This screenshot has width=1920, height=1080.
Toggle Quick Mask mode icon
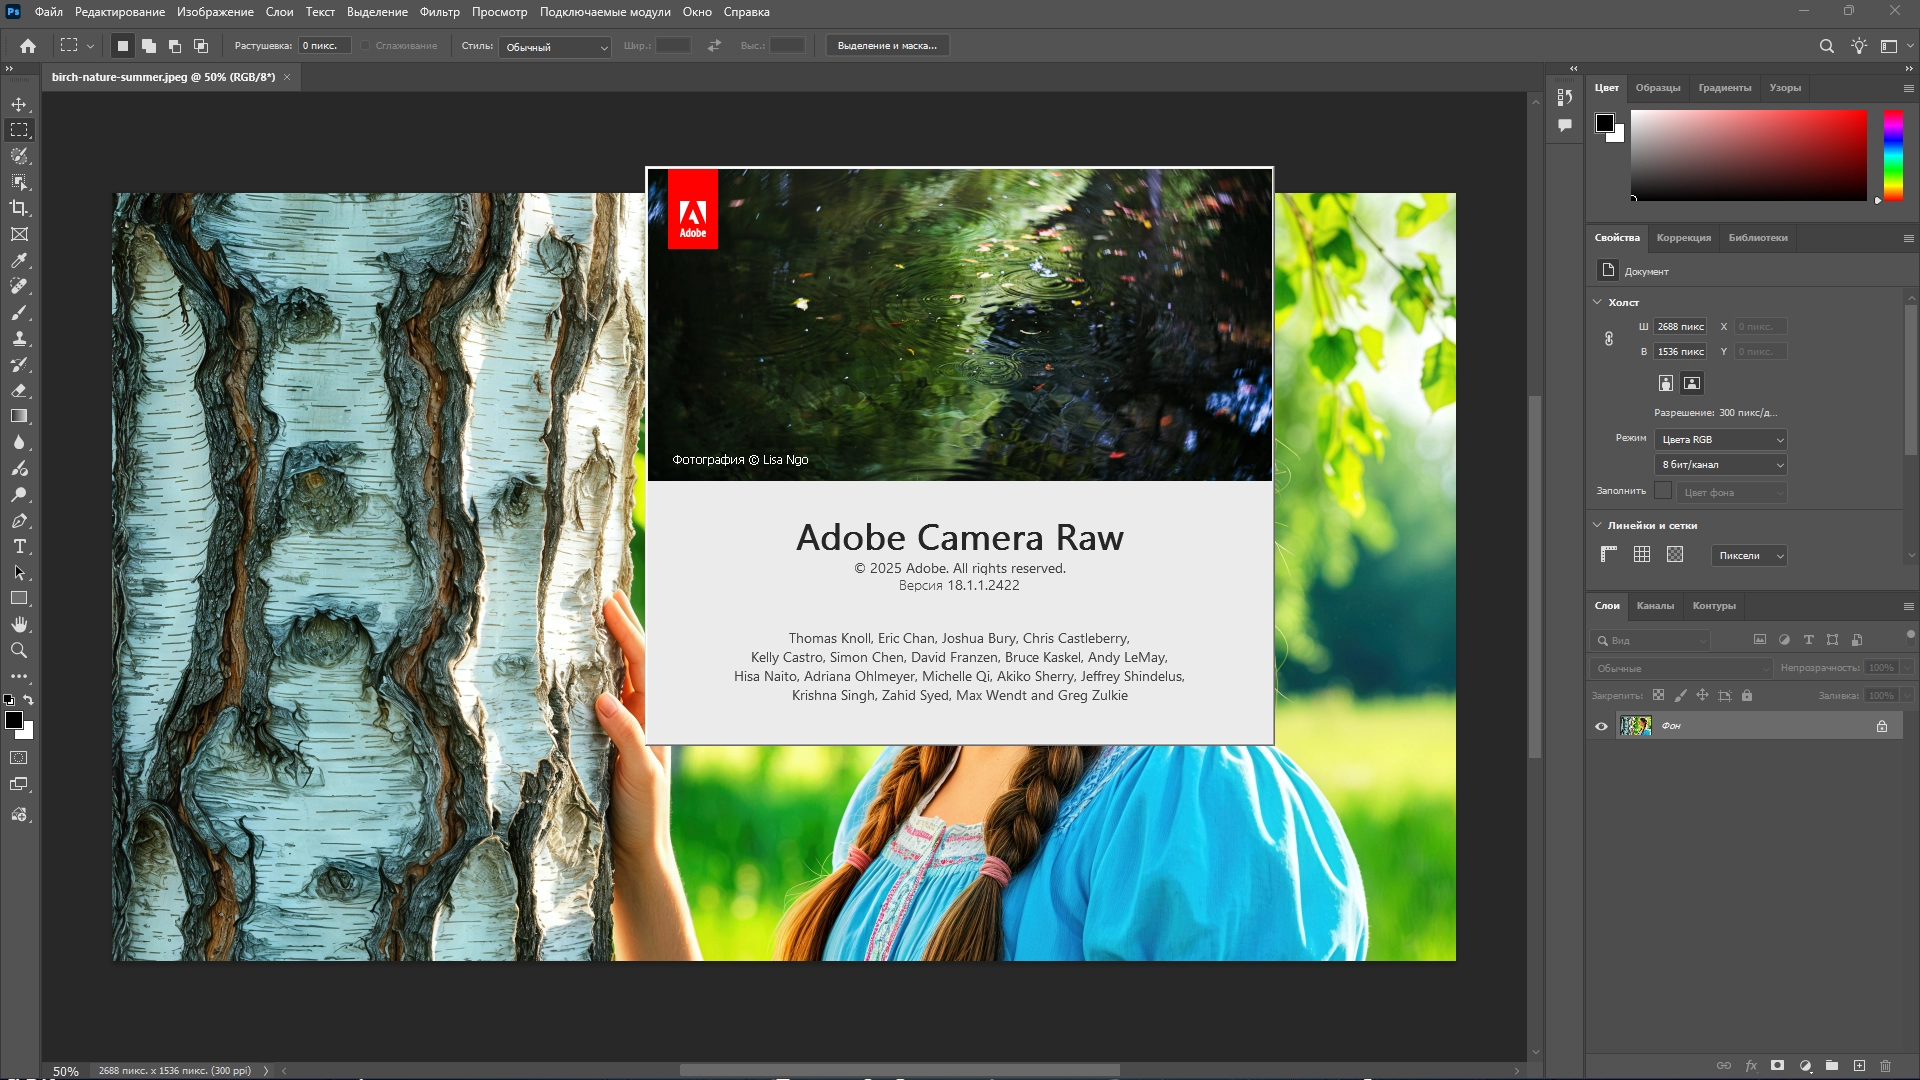[x=19, y=758]
